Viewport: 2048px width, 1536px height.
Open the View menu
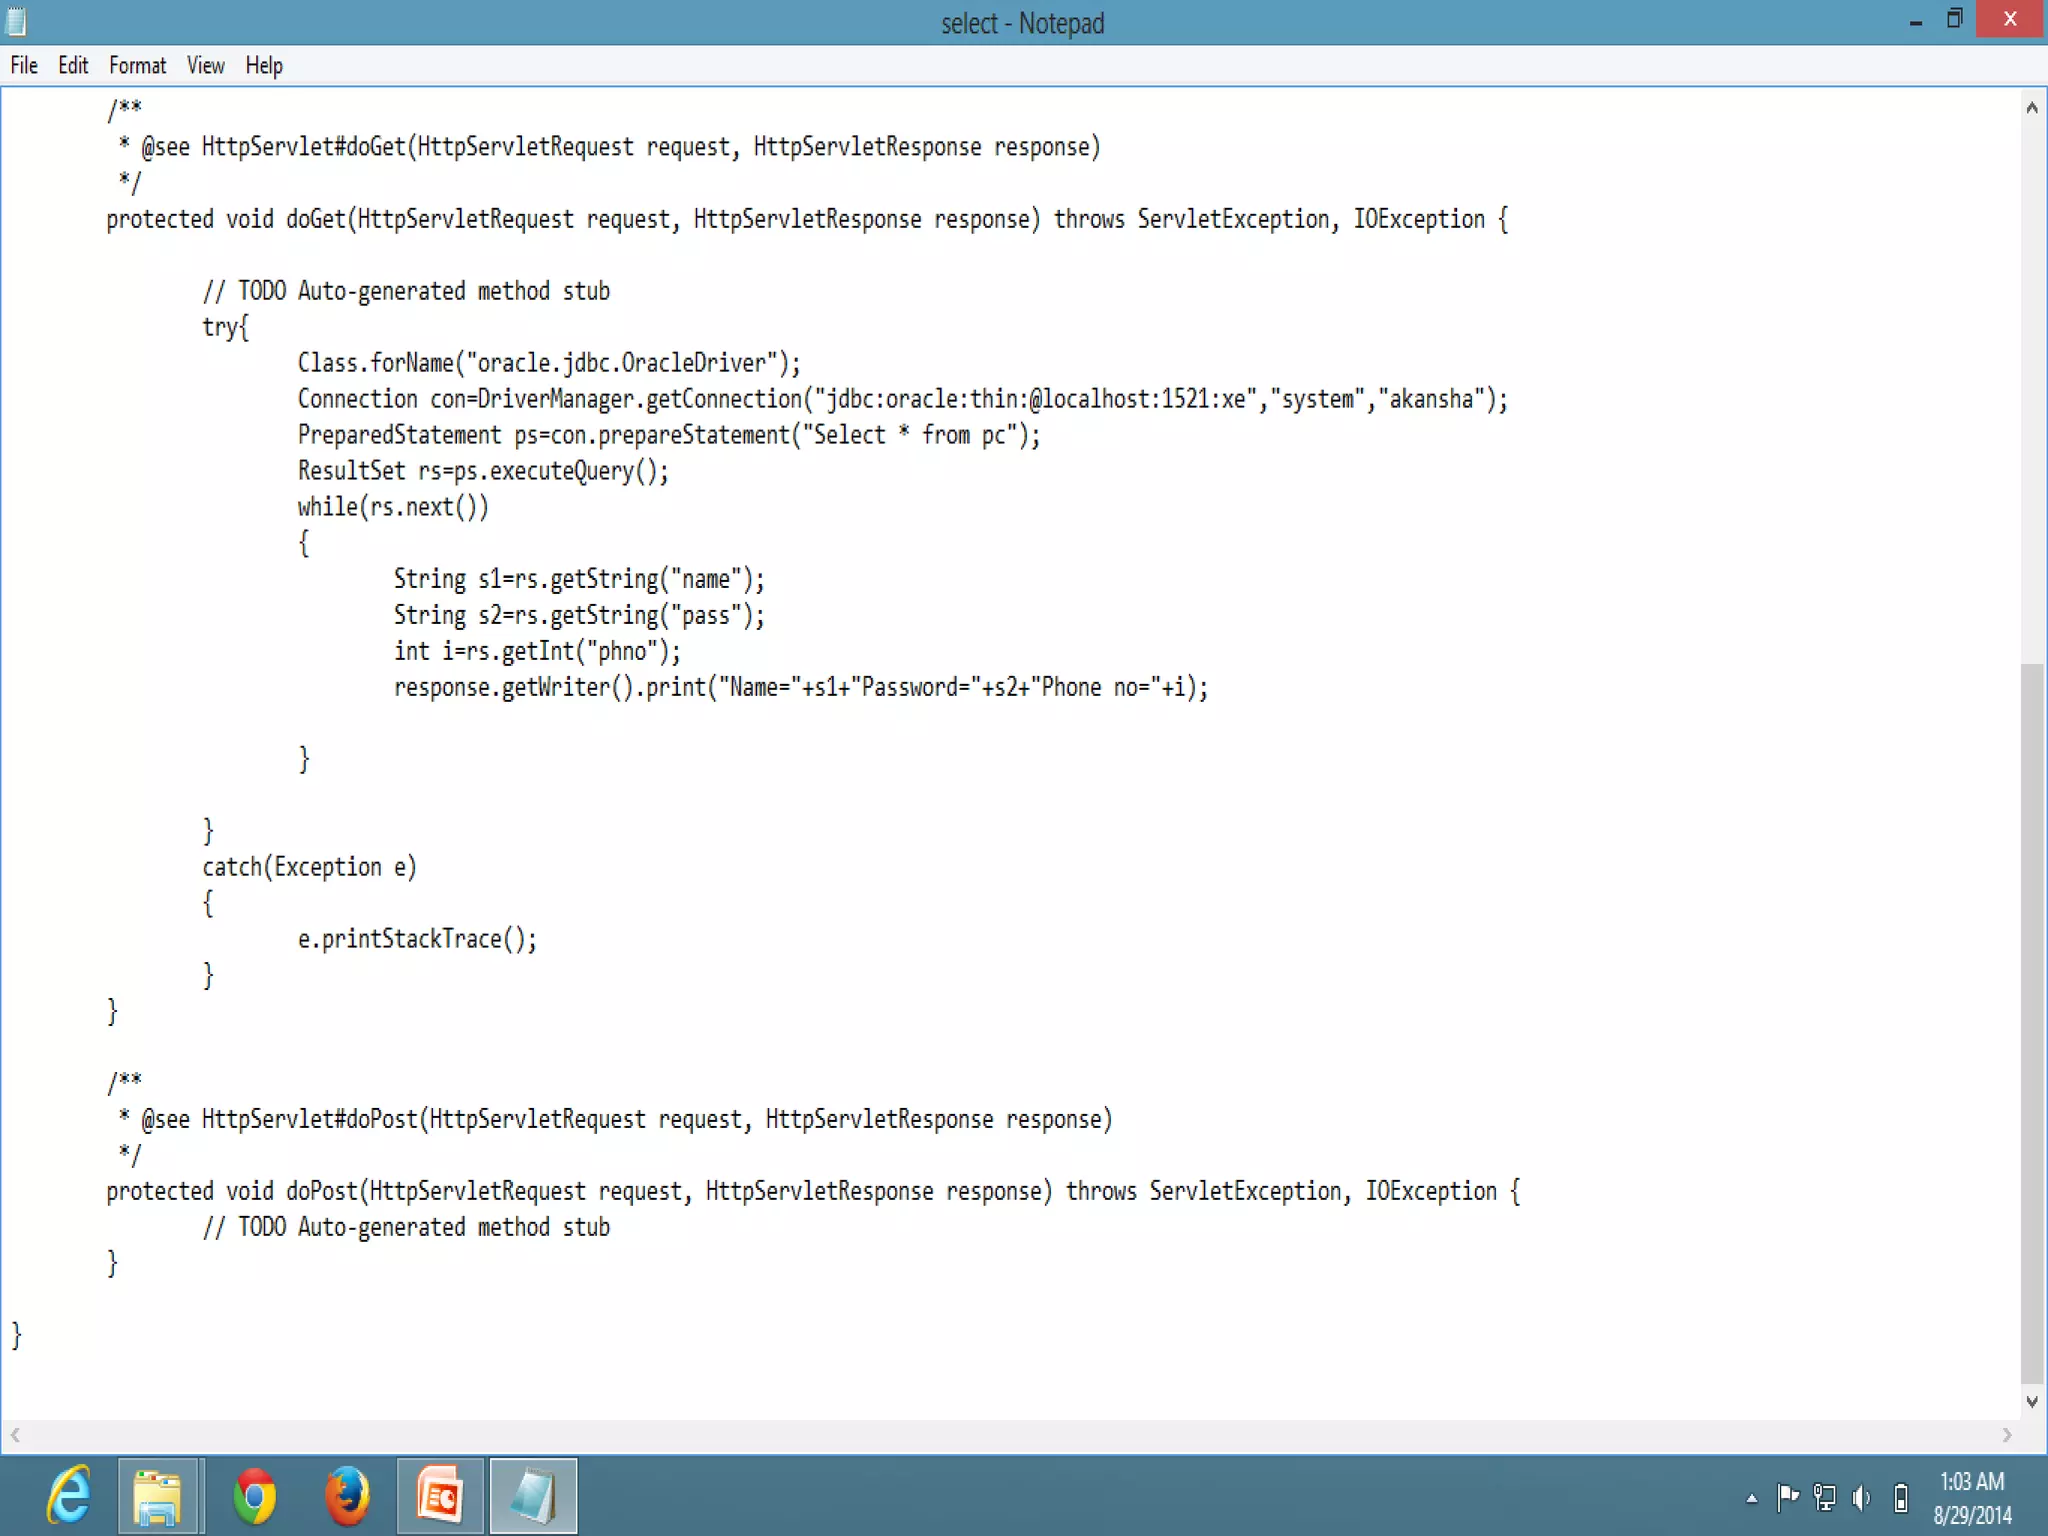pos(205,66)
